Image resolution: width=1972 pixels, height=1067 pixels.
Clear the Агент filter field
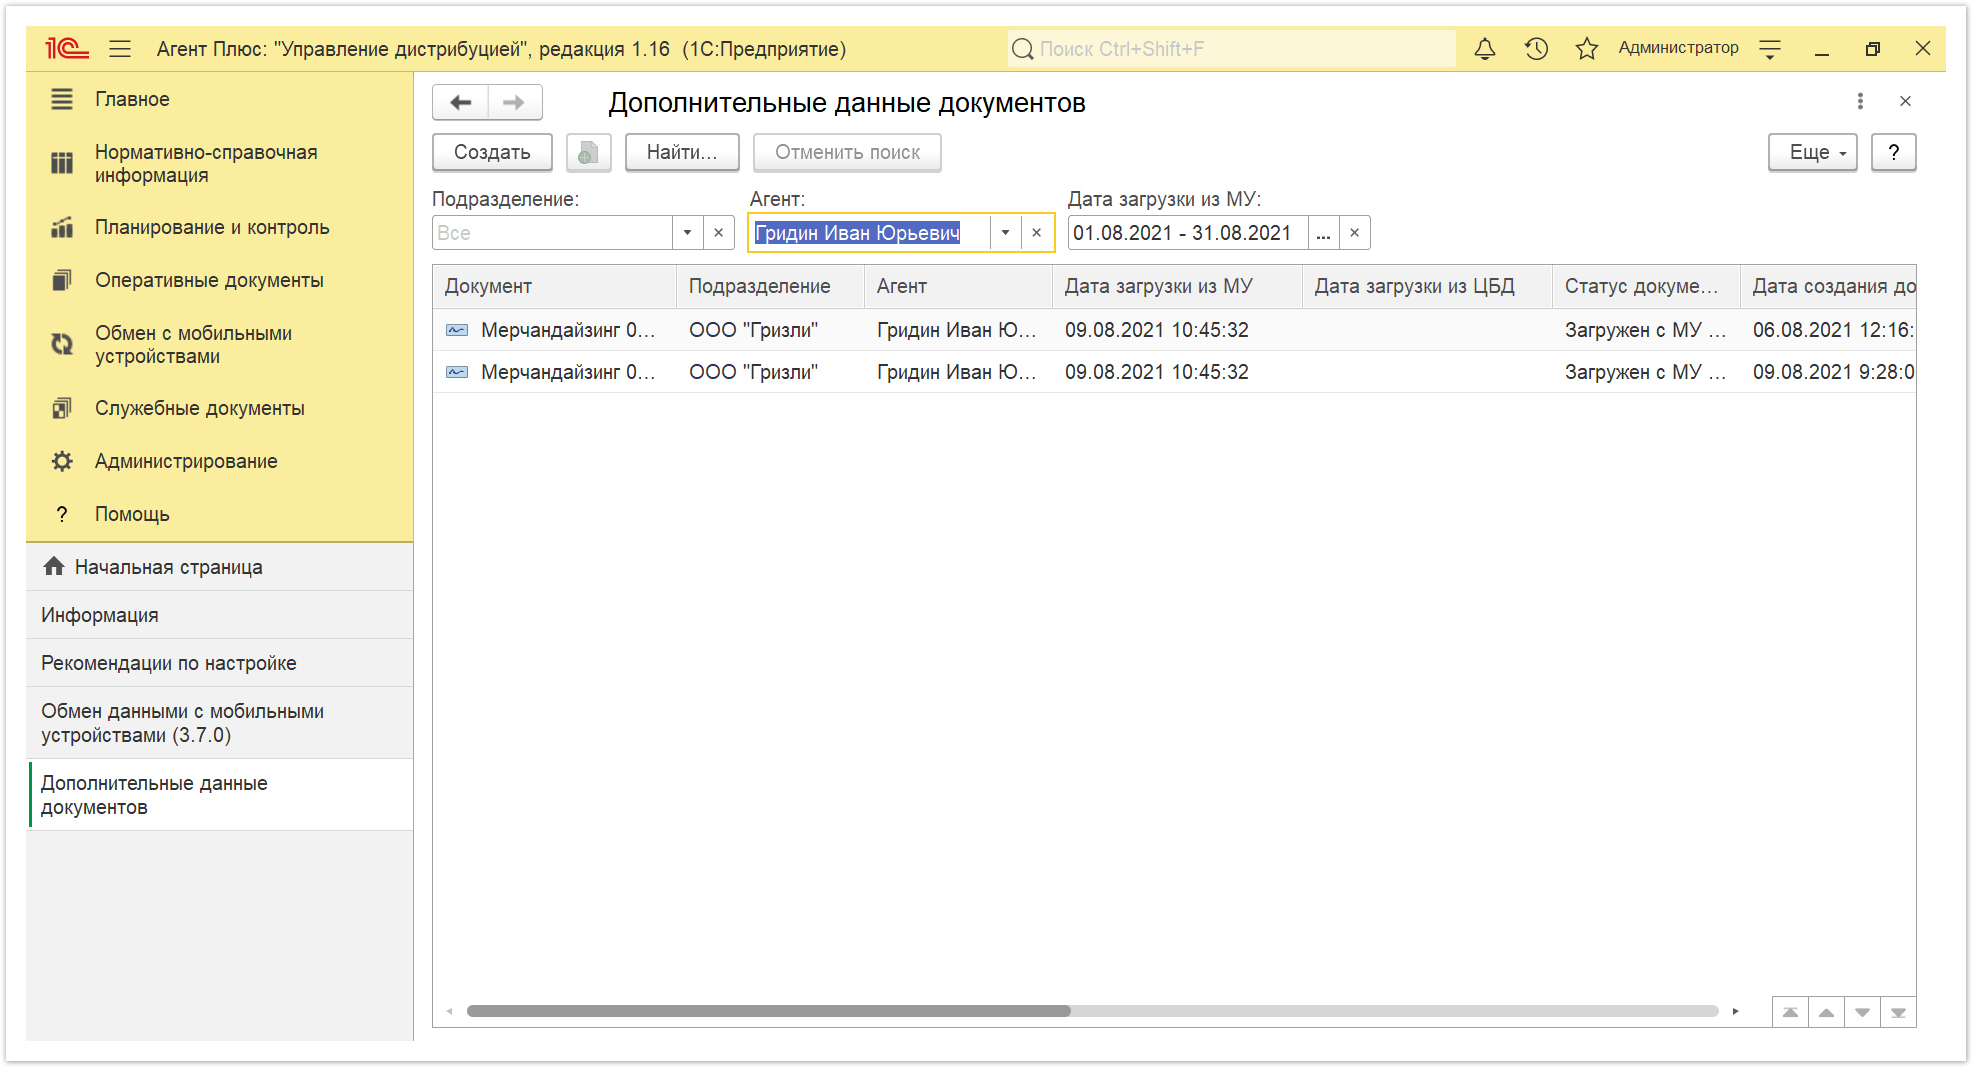point(1037,233)
